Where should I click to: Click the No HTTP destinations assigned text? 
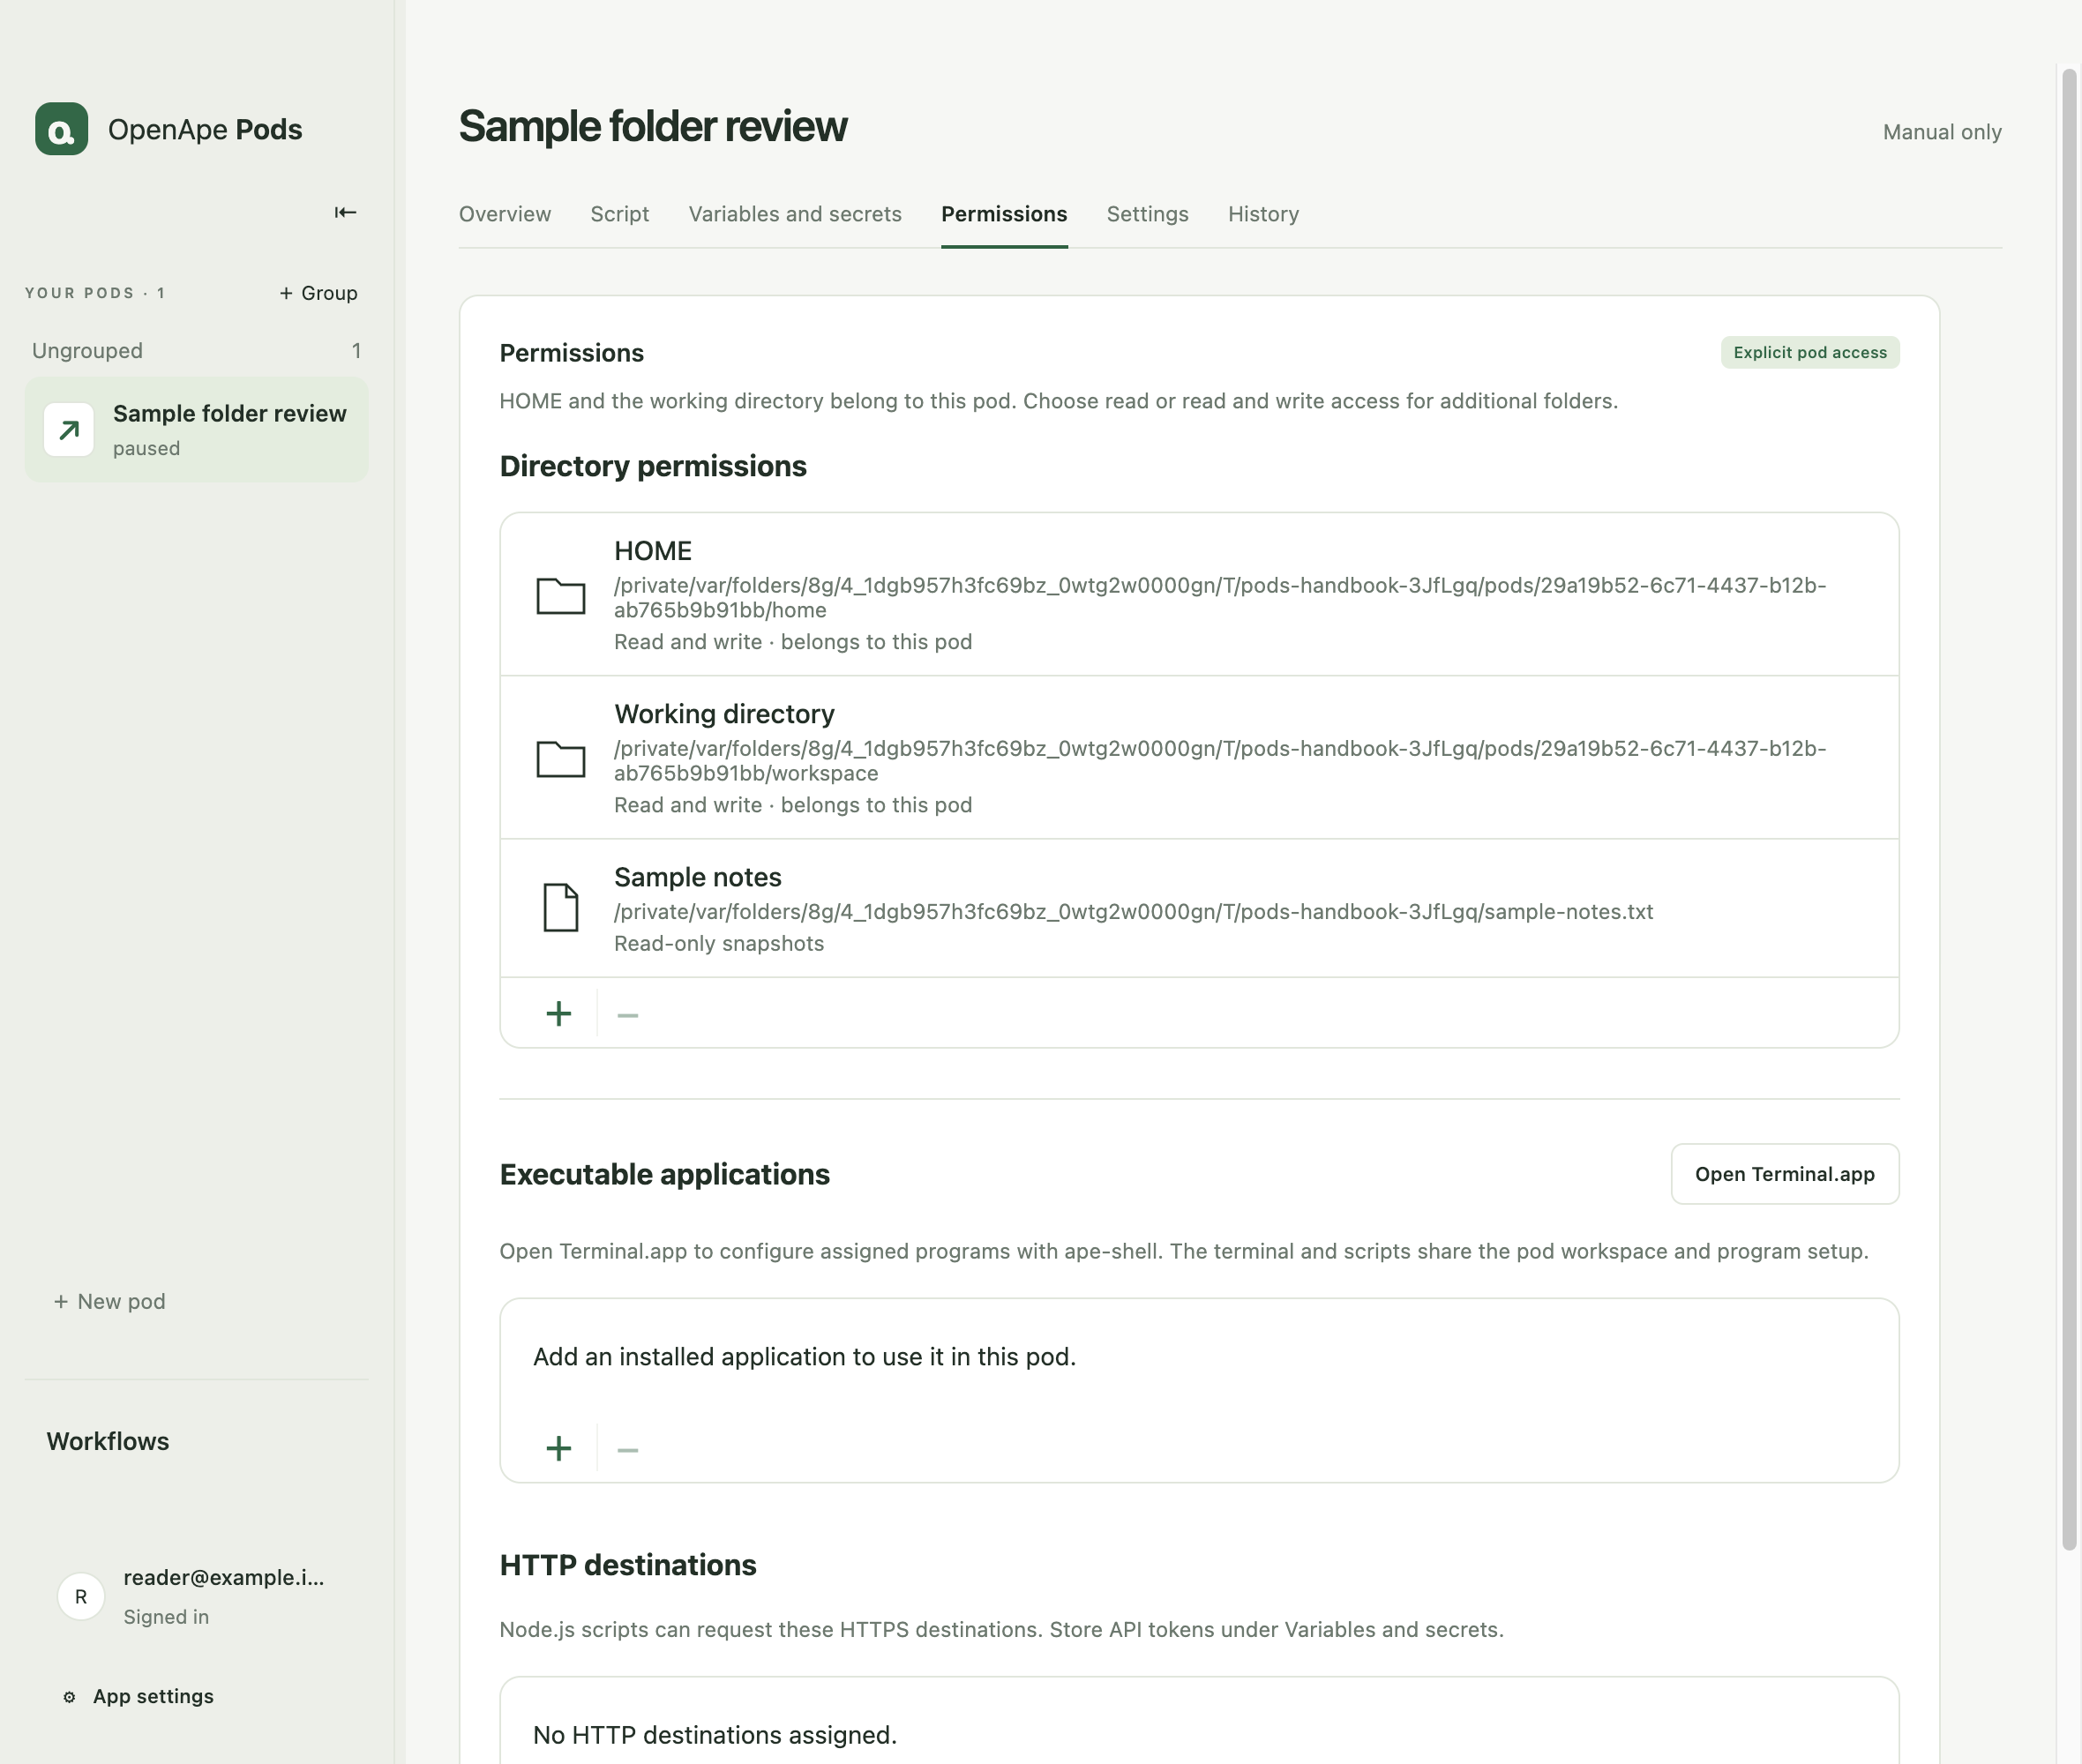715,1735
